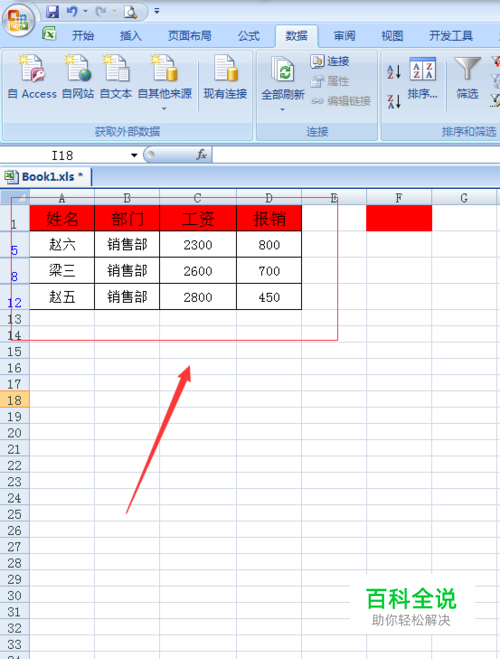Click the 属性 properties button
The image size is (500, 659).
pos(330,81)
